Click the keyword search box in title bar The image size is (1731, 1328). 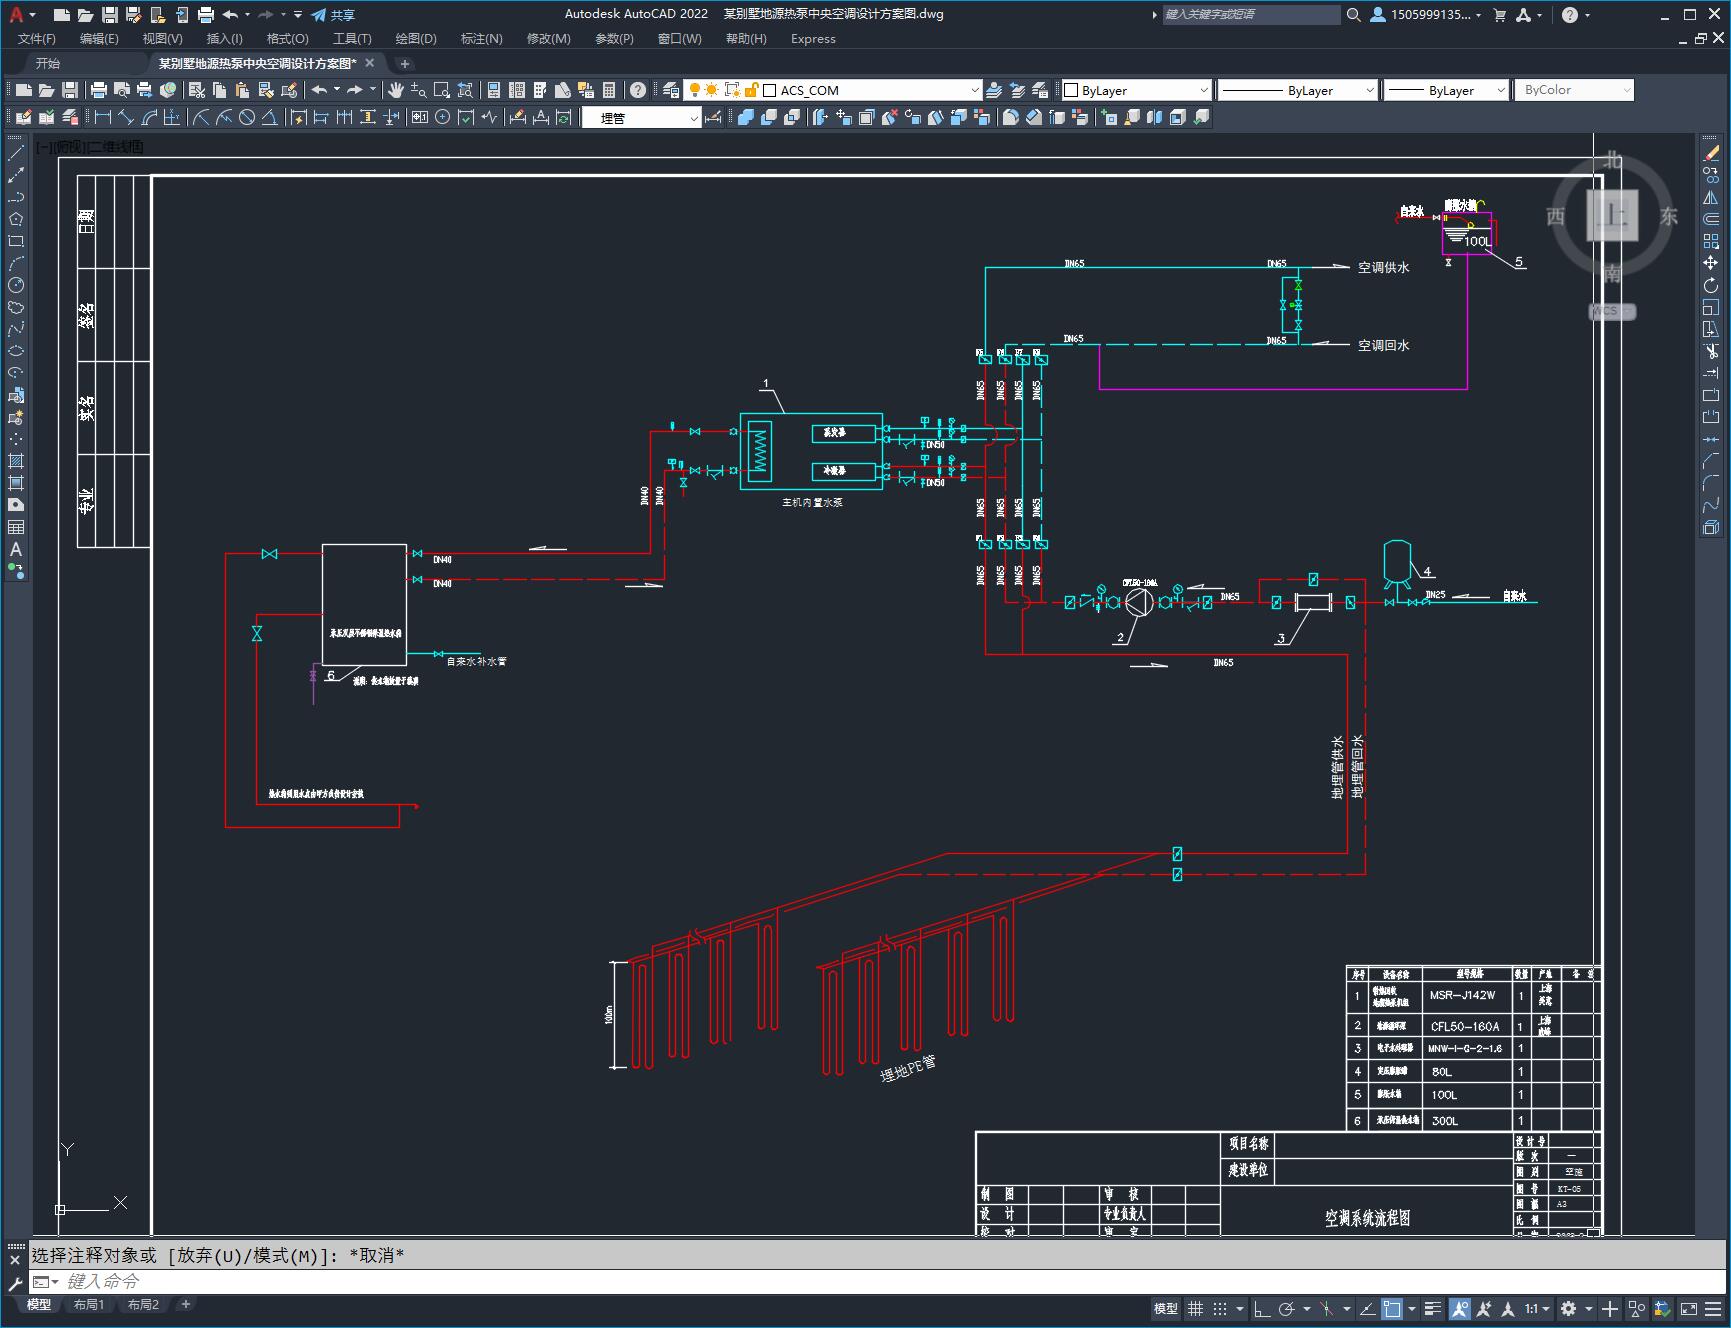click(x=1250, y=15)
